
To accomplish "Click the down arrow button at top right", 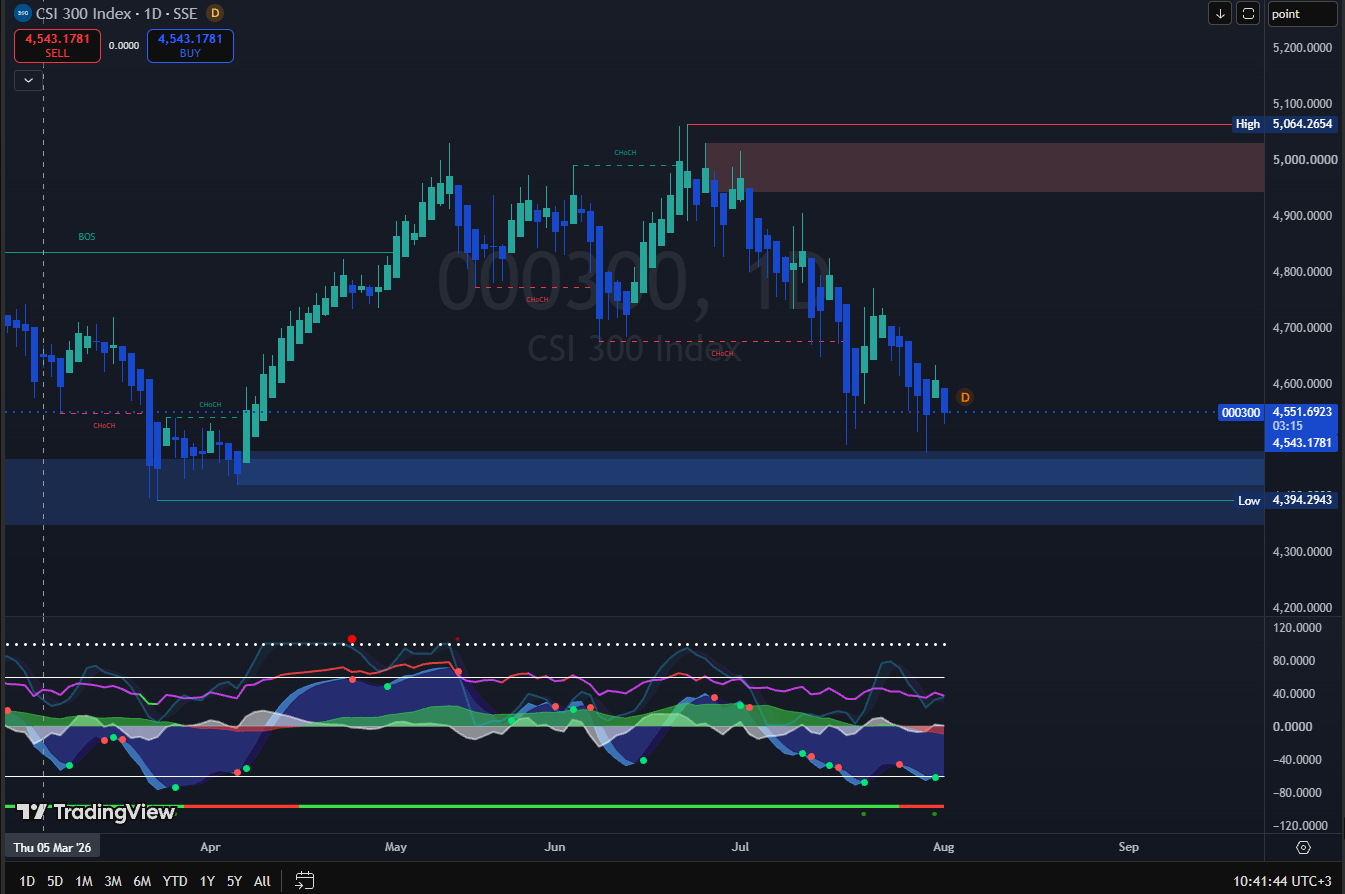I will pos(1220,13).
